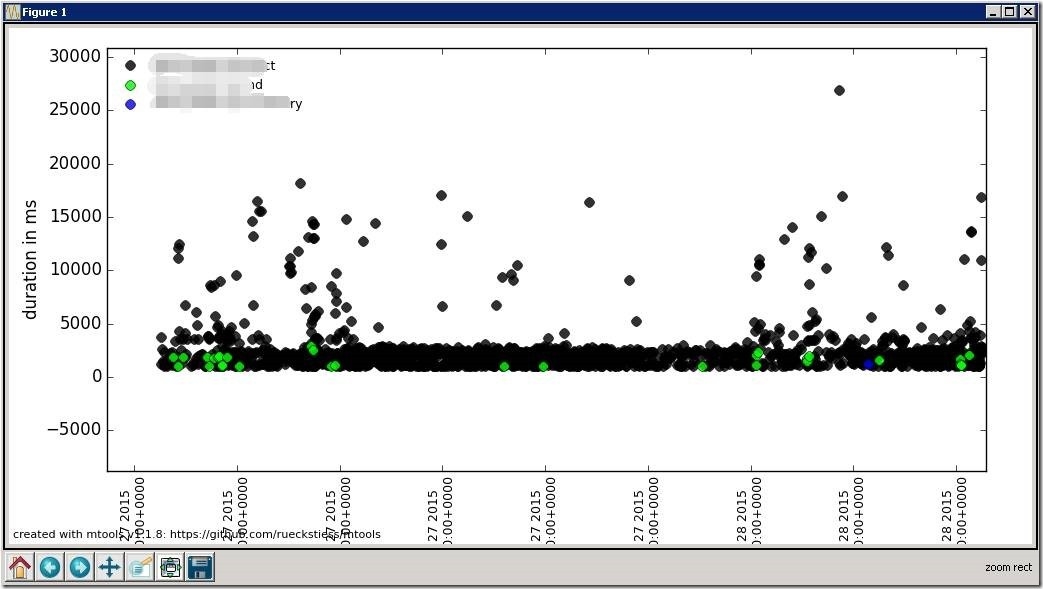1043x589 pixels.
Task: Click the single blue data point
Action: [x=868, y=364]
